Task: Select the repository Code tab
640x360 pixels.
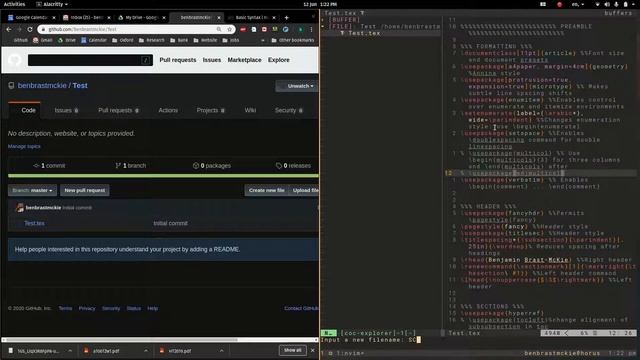Action: tap(24, 110)
